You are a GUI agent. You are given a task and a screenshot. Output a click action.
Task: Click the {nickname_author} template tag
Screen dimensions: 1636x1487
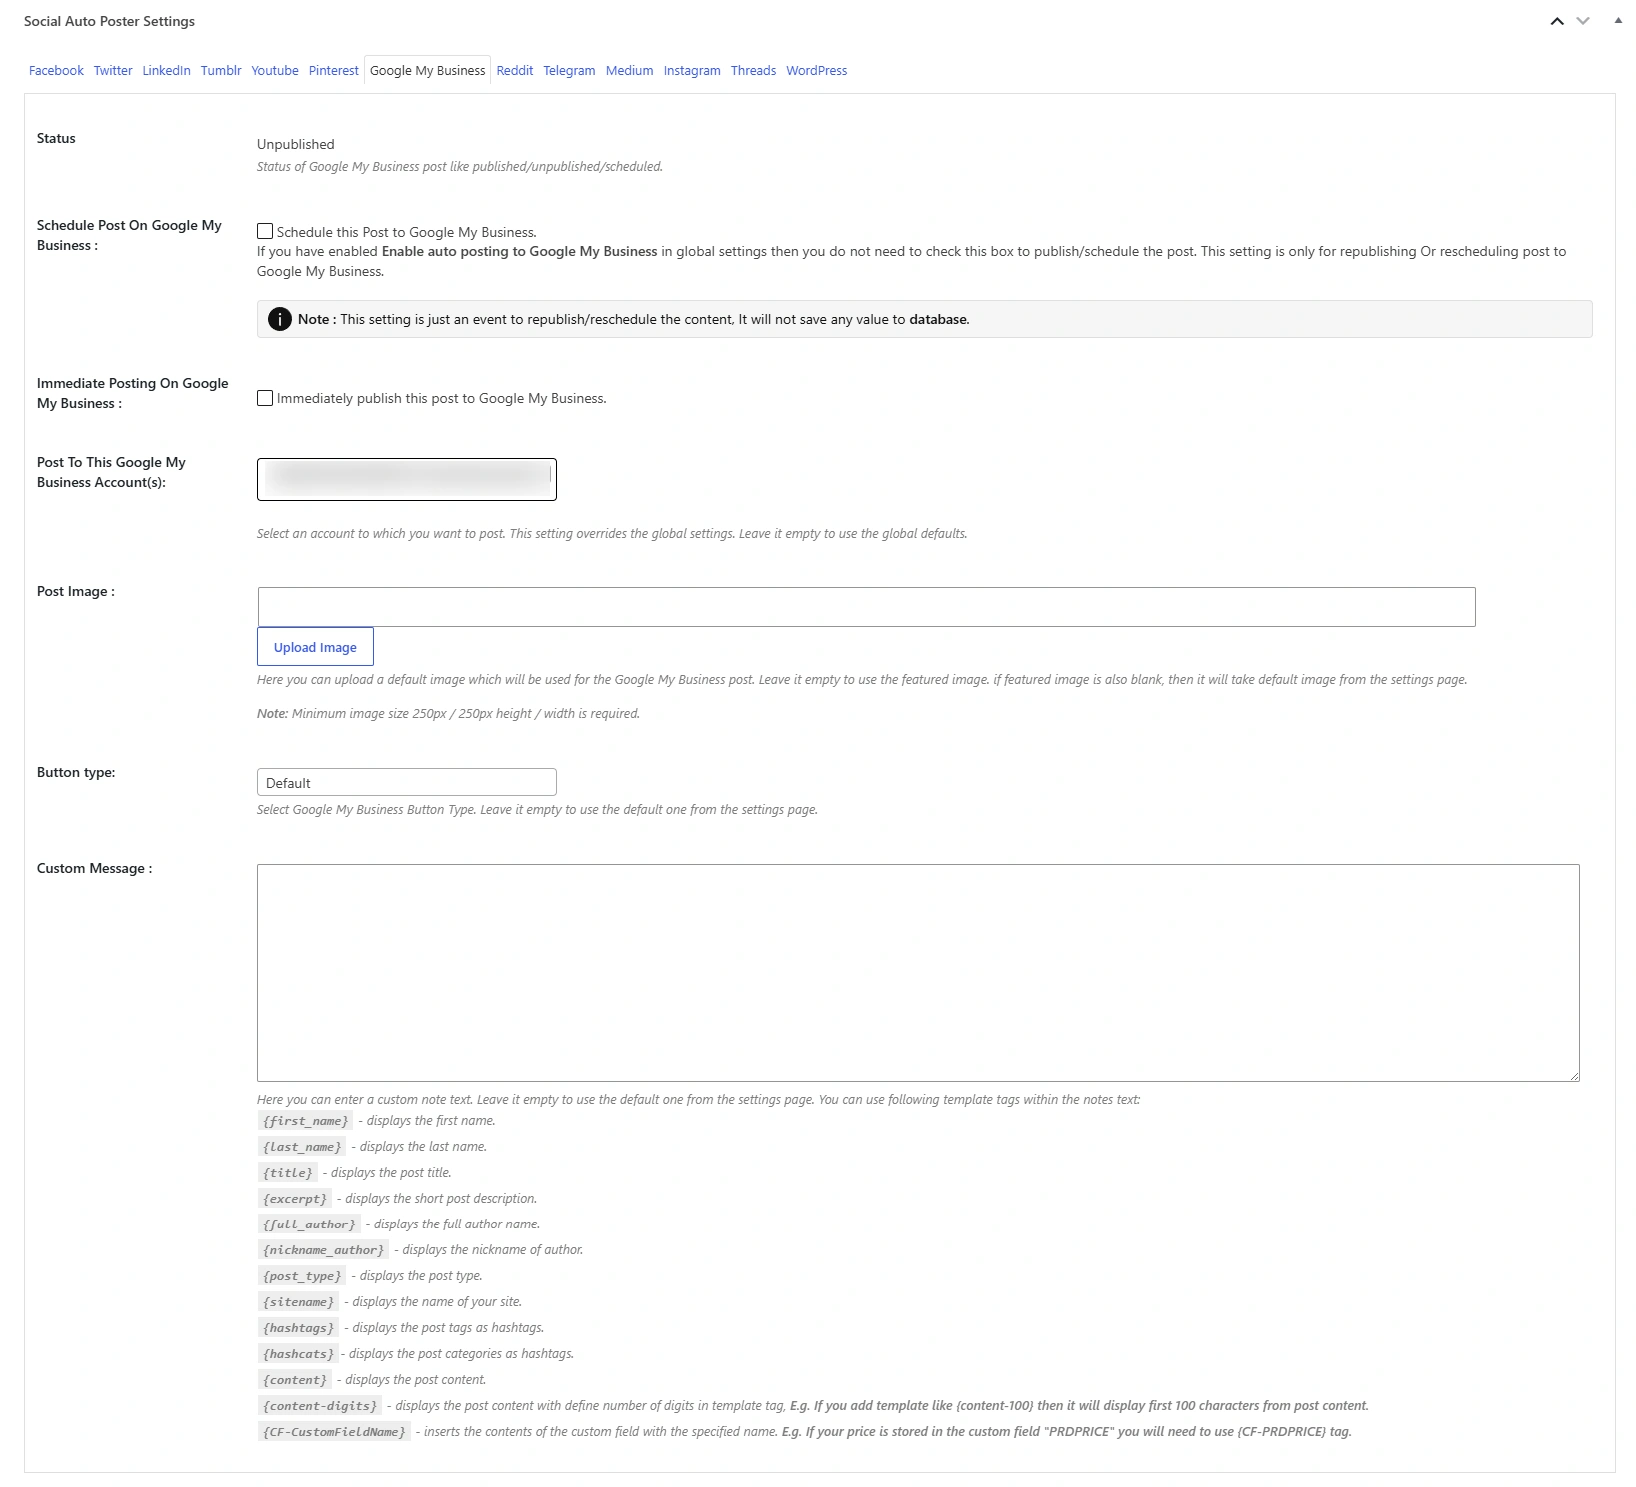point(323,1250)
